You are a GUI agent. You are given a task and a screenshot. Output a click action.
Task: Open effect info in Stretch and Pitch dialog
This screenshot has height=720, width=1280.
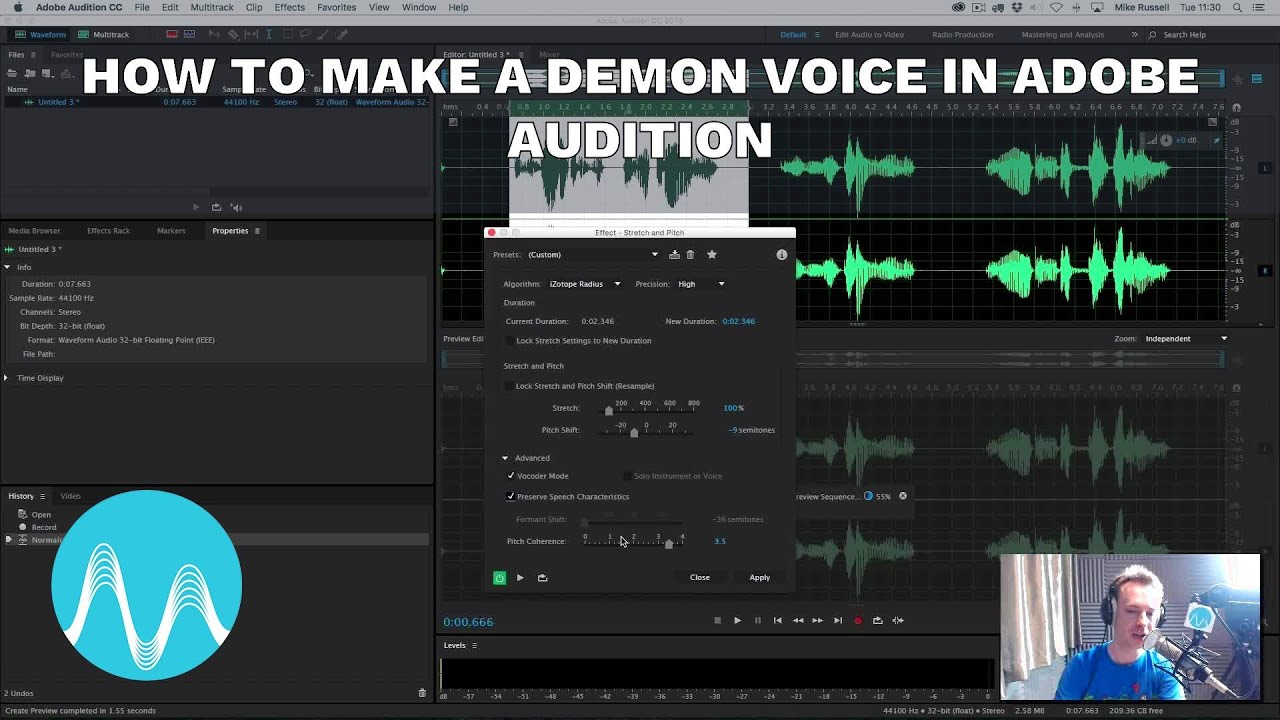782,254
